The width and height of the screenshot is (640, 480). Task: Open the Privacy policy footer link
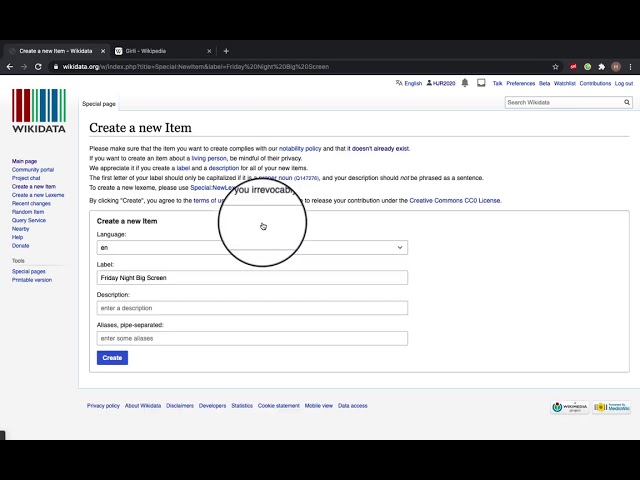pos(103,406)
